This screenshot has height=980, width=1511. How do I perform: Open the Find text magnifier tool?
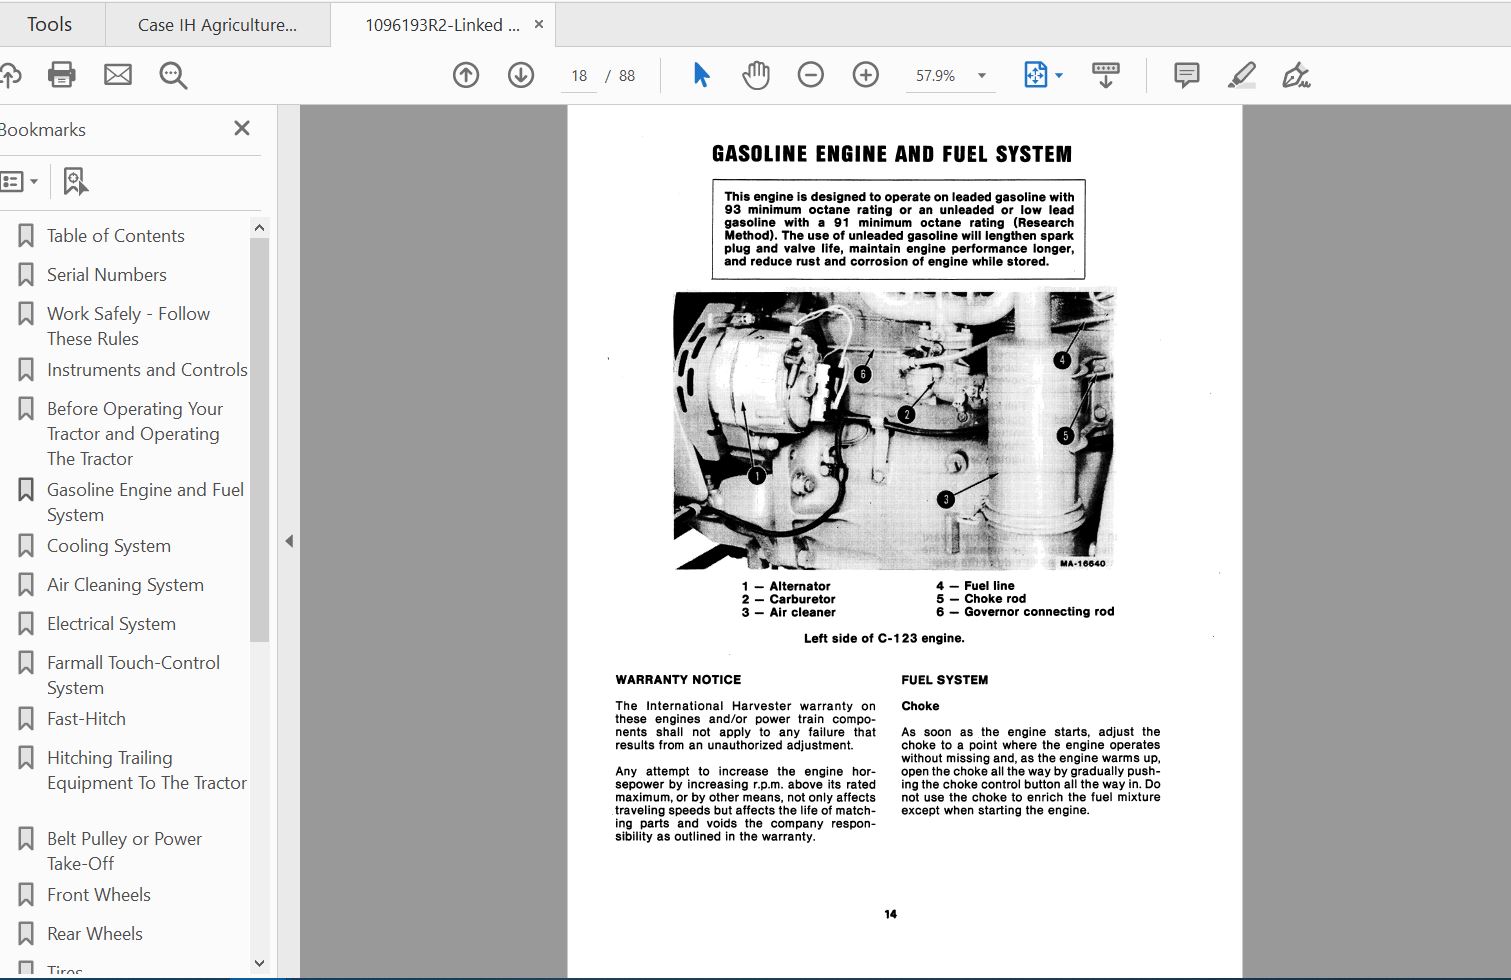point(173,75)
